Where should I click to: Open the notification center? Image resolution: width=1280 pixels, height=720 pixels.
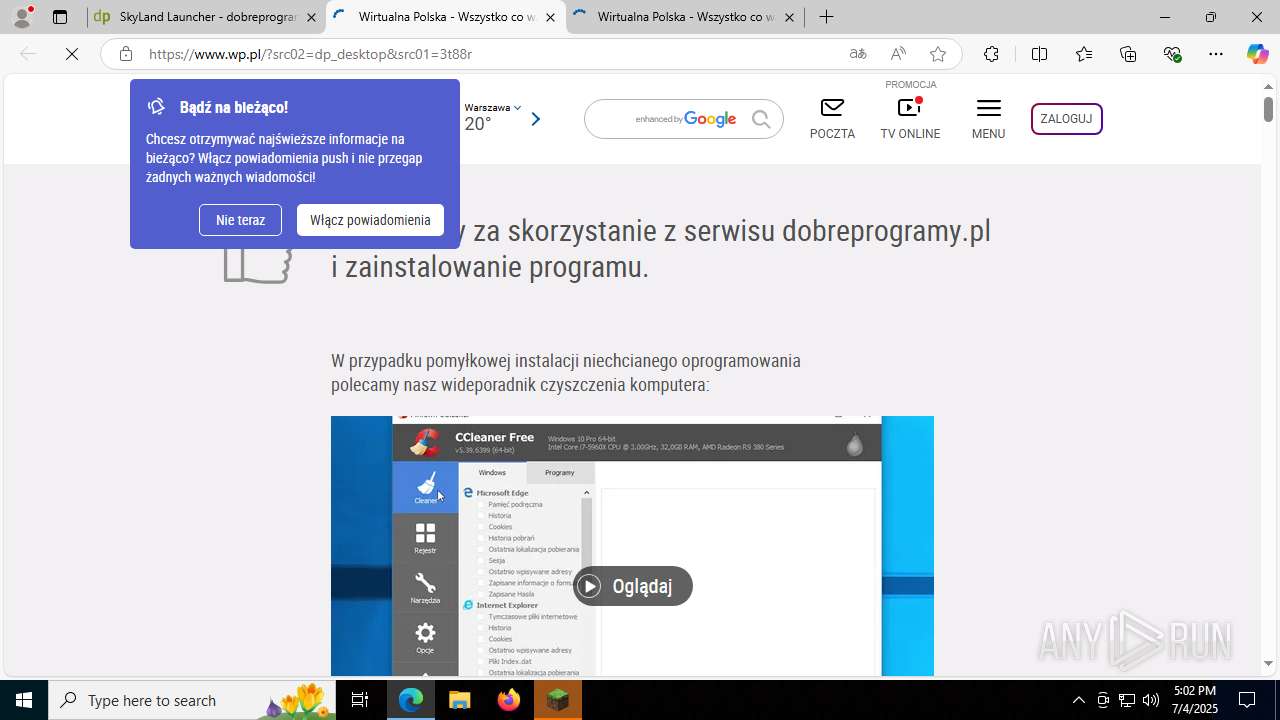1248,700
